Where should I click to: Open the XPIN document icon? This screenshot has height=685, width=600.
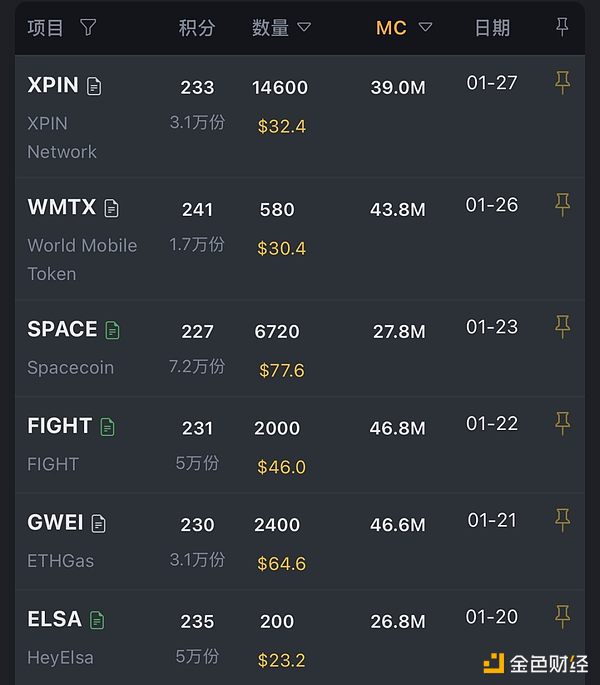[94, 86]
